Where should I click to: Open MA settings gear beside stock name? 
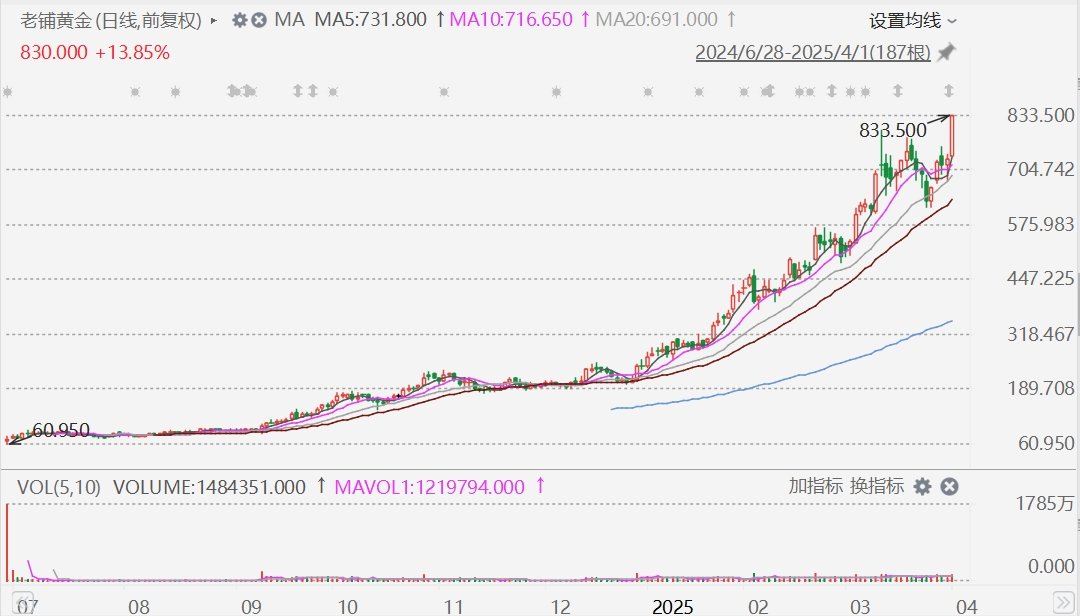click(239, 20)
